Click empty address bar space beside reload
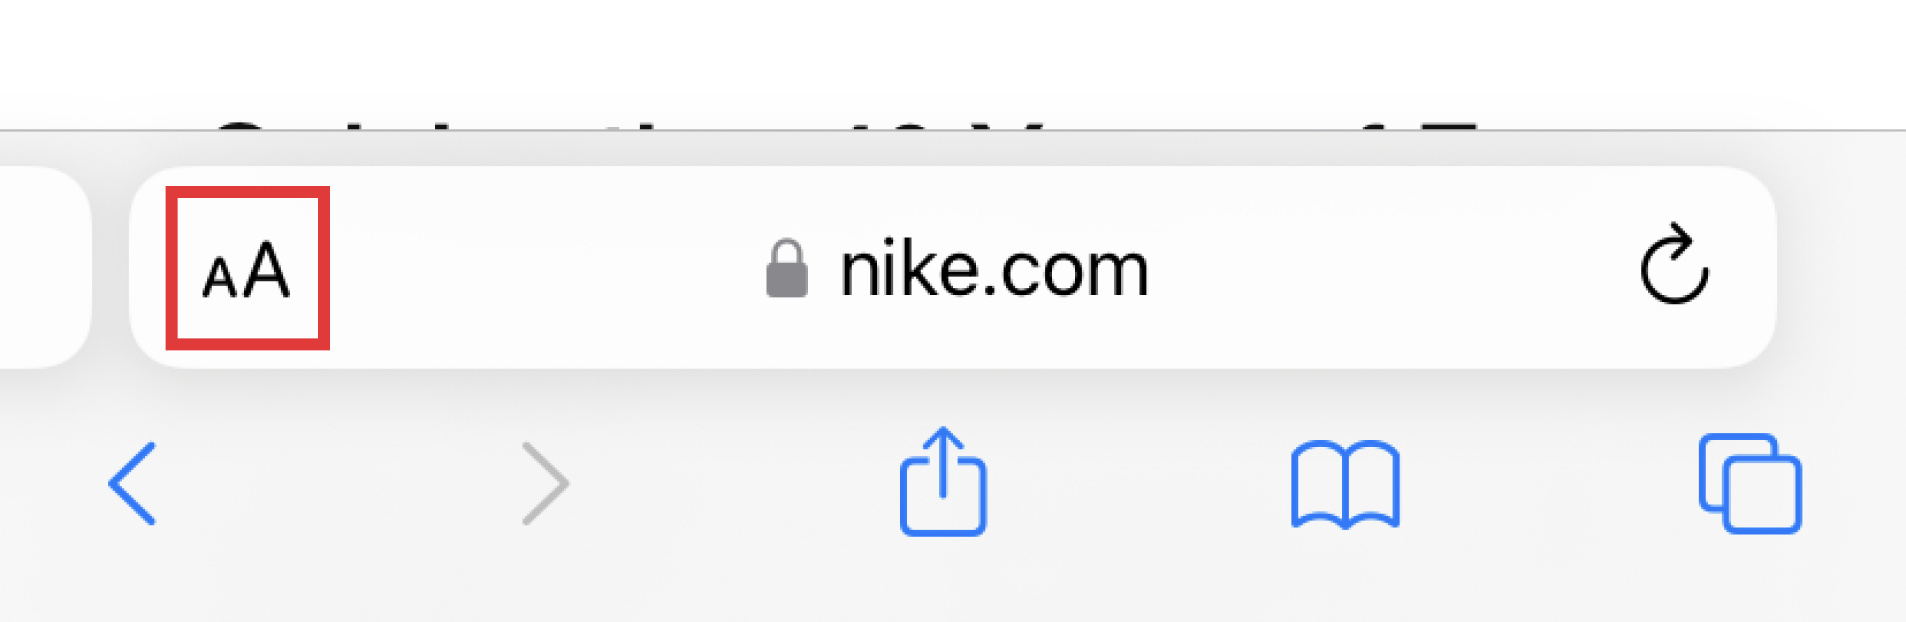 pos(1390,268)
